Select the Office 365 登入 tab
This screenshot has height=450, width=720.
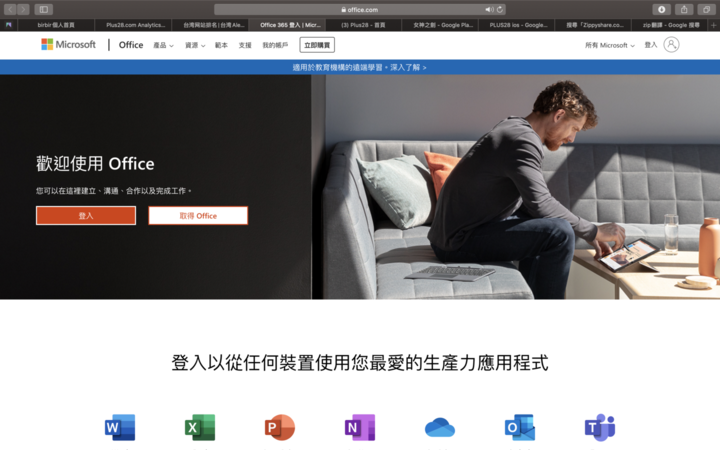pyautogui.click(x=287, y=25)
